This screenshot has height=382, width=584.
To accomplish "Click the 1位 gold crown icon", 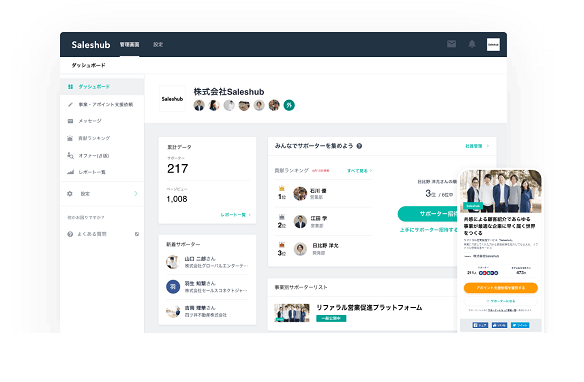I will (282, 188).
